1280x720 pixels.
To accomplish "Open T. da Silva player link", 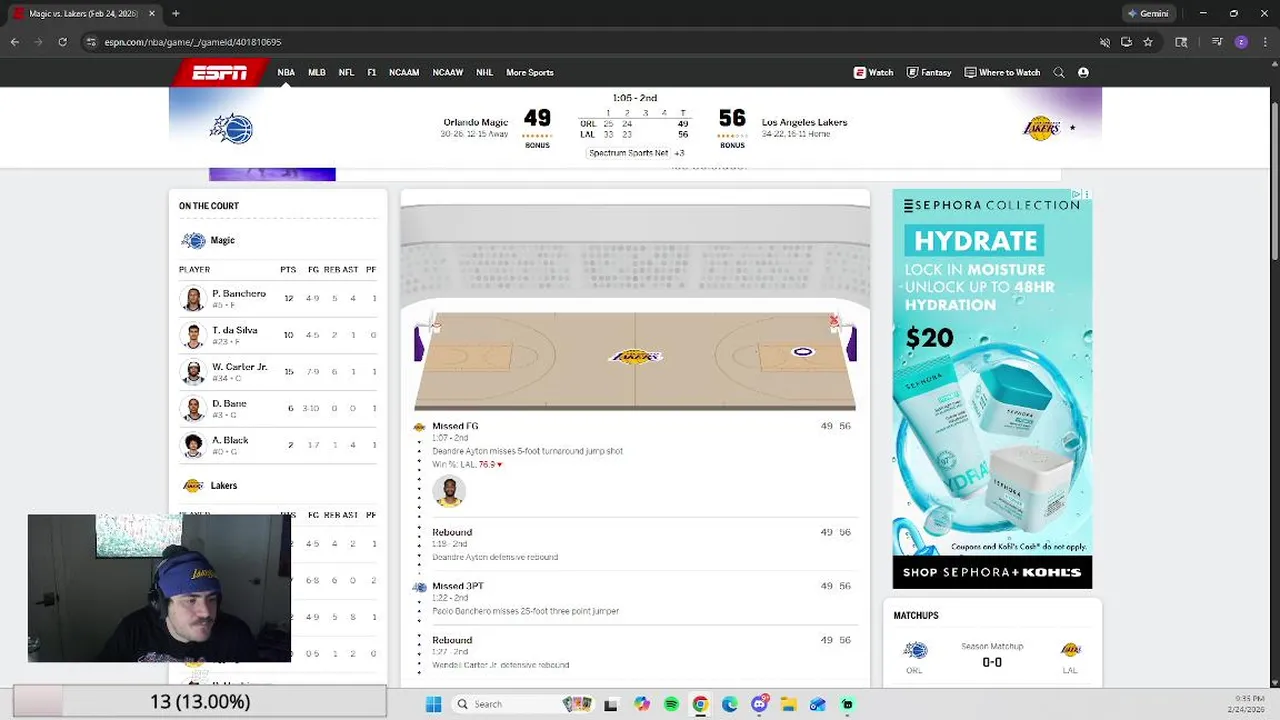I will [235, 330].
